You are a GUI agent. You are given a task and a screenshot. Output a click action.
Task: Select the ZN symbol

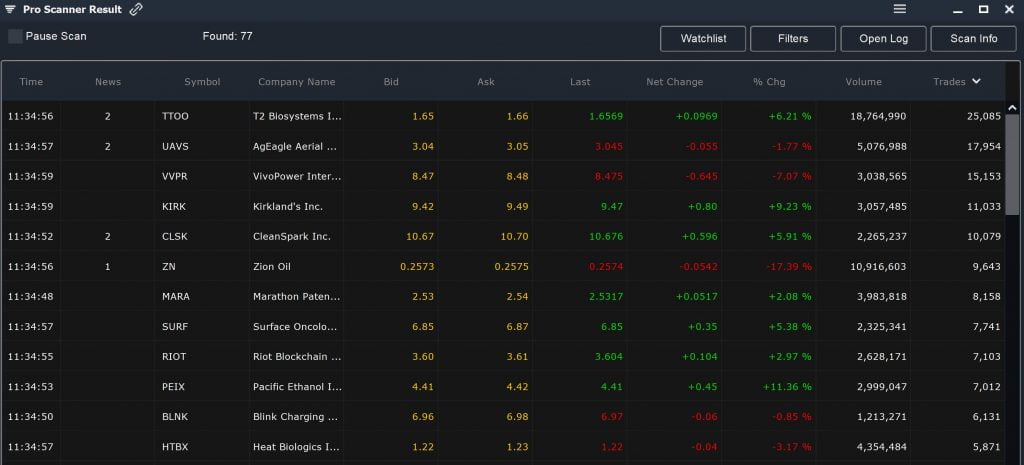pos(168,266)
